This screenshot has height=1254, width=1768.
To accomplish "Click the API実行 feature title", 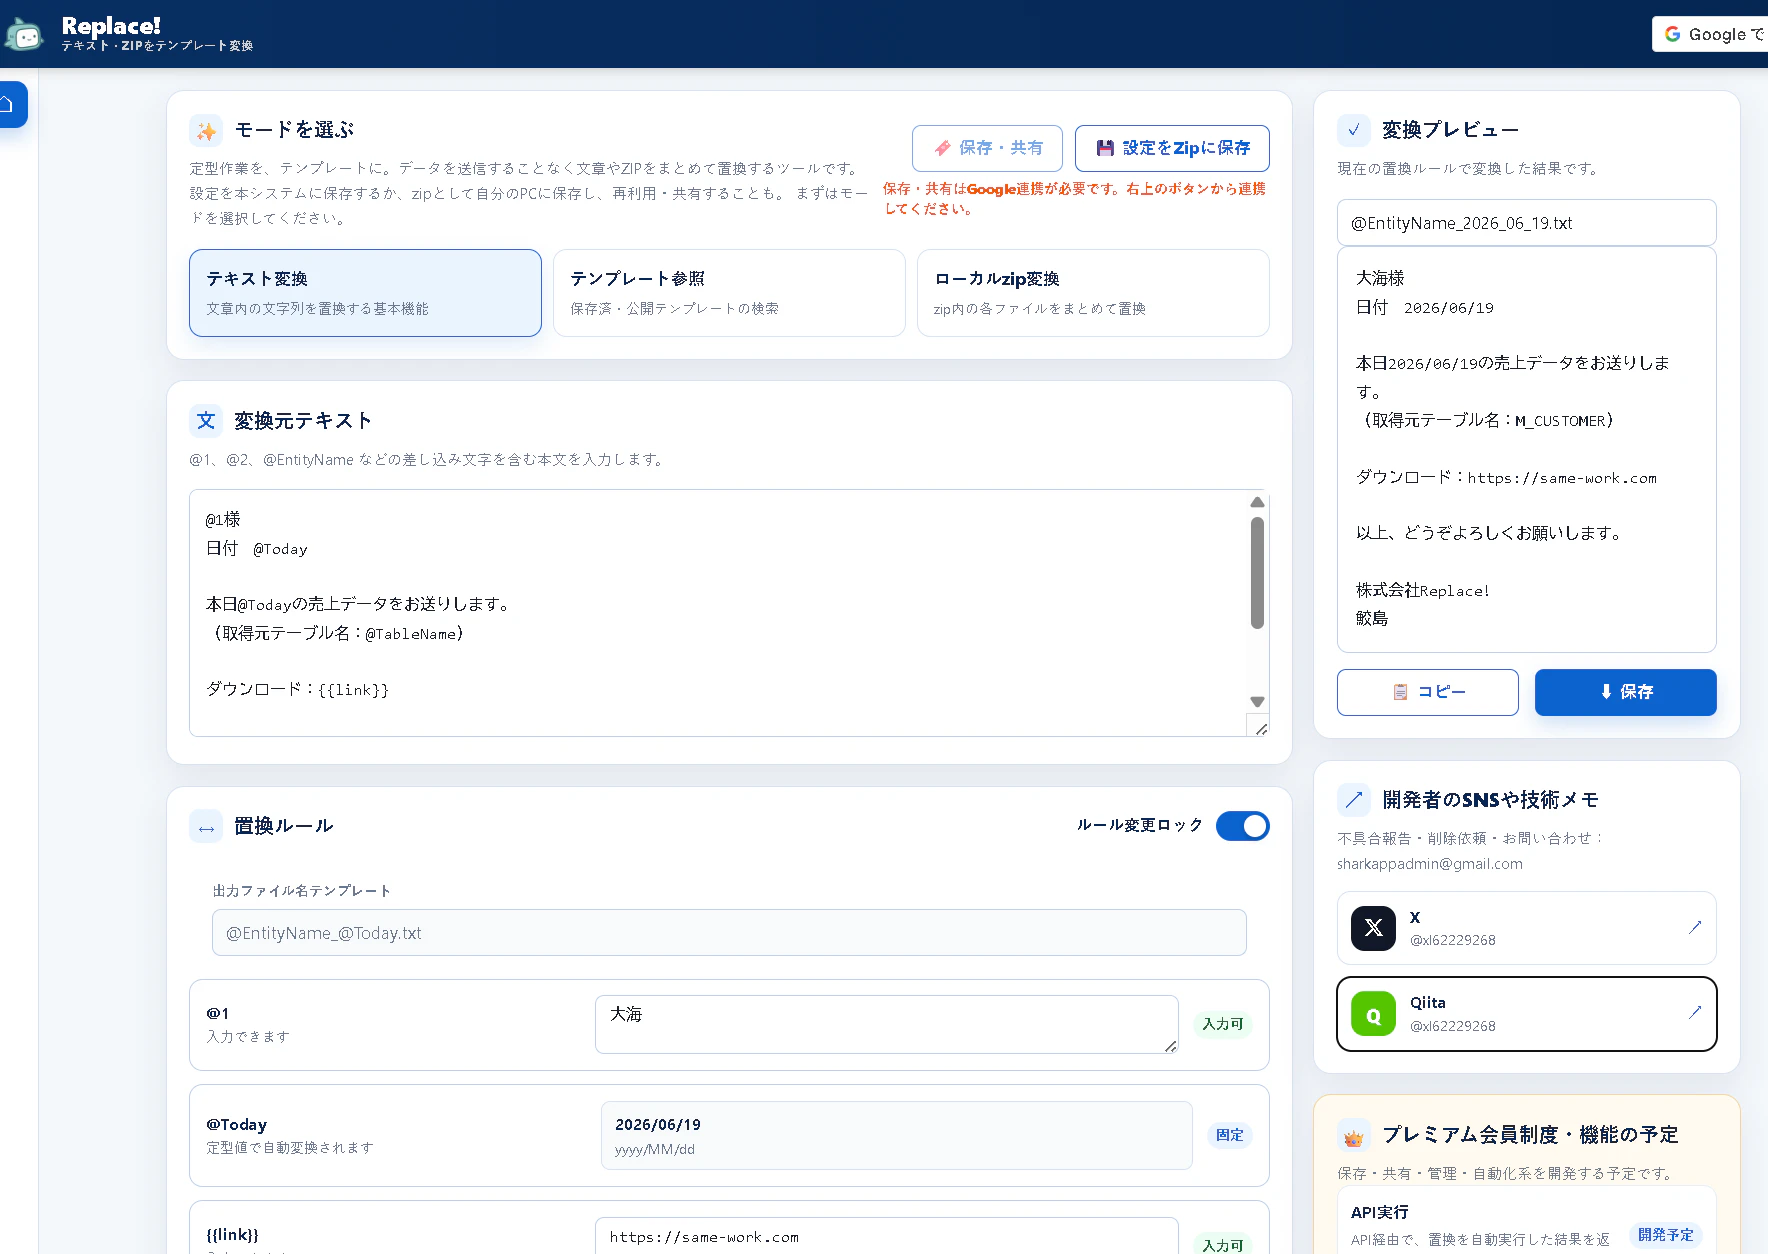I will [1380, 1212].
